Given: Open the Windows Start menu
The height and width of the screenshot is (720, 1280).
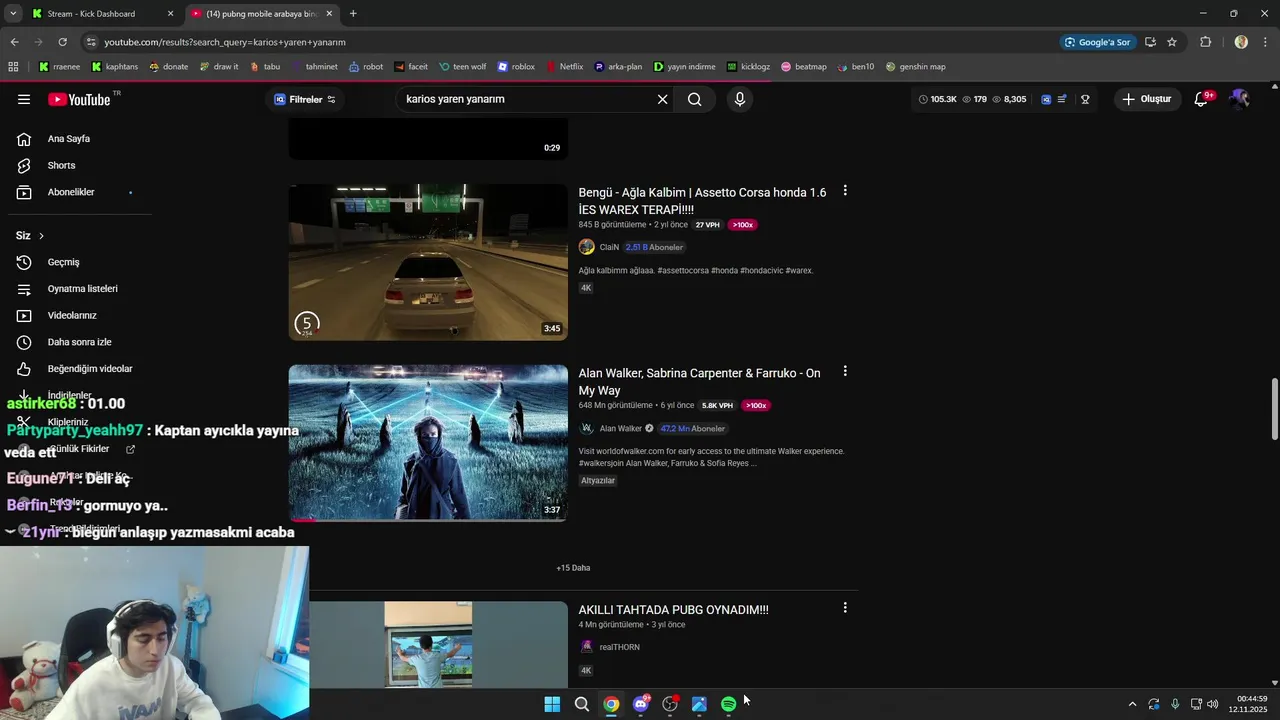Looking at the screenshot, I should click(552, 704).
